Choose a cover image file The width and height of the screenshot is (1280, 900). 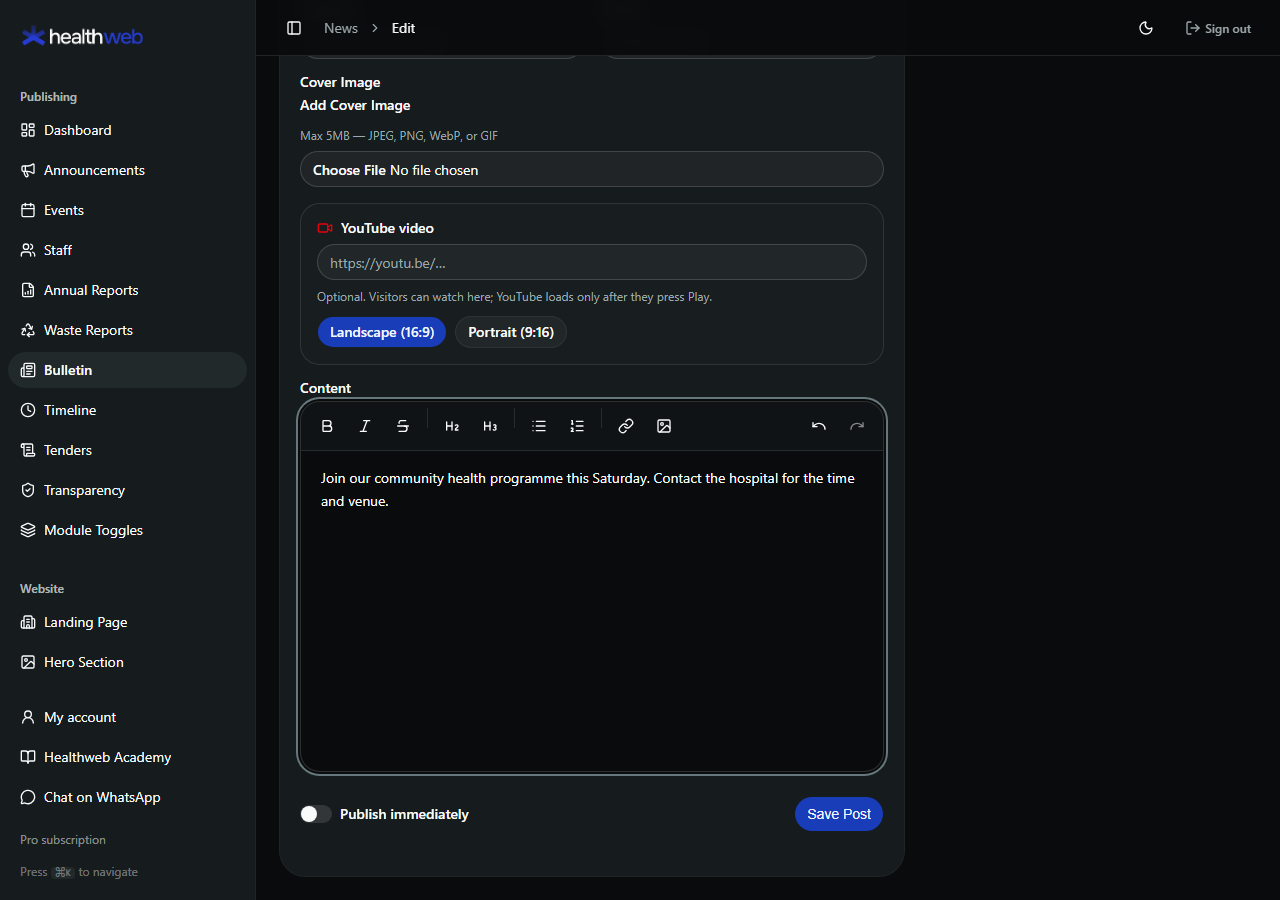(x=592, y=169)
